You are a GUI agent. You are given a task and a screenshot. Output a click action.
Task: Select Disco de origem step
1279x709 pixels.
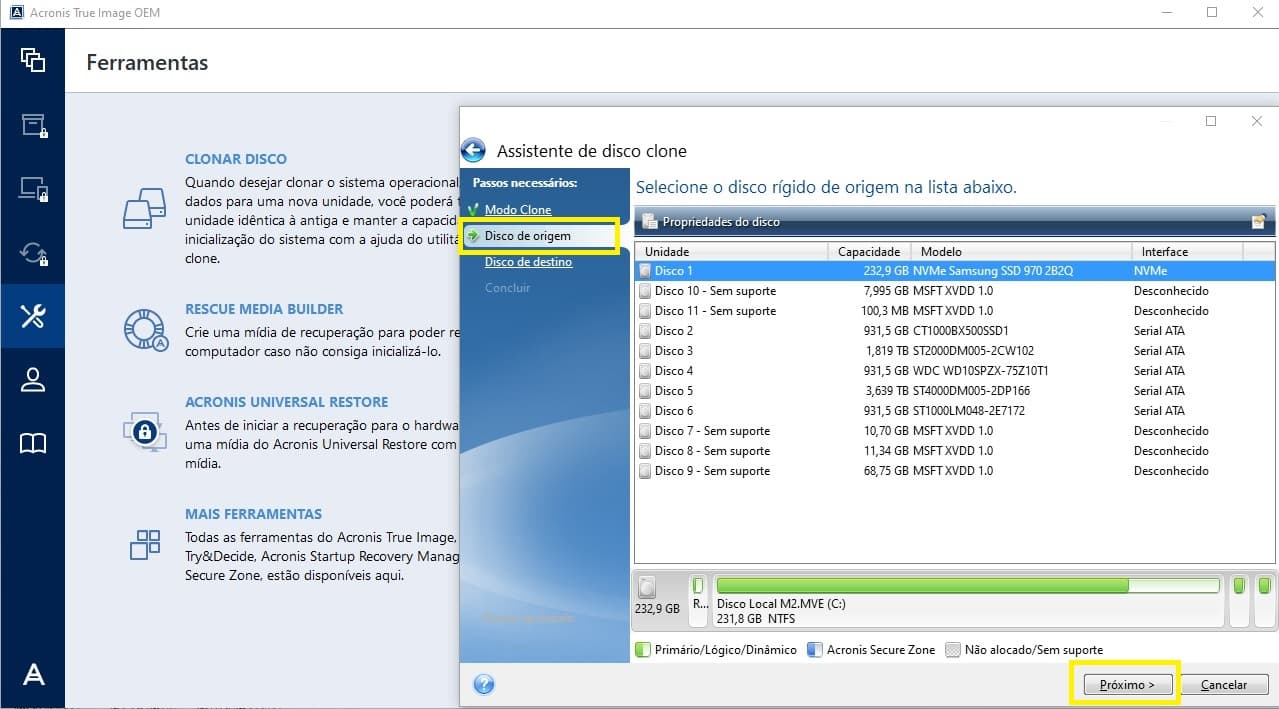tap(528, 236)
